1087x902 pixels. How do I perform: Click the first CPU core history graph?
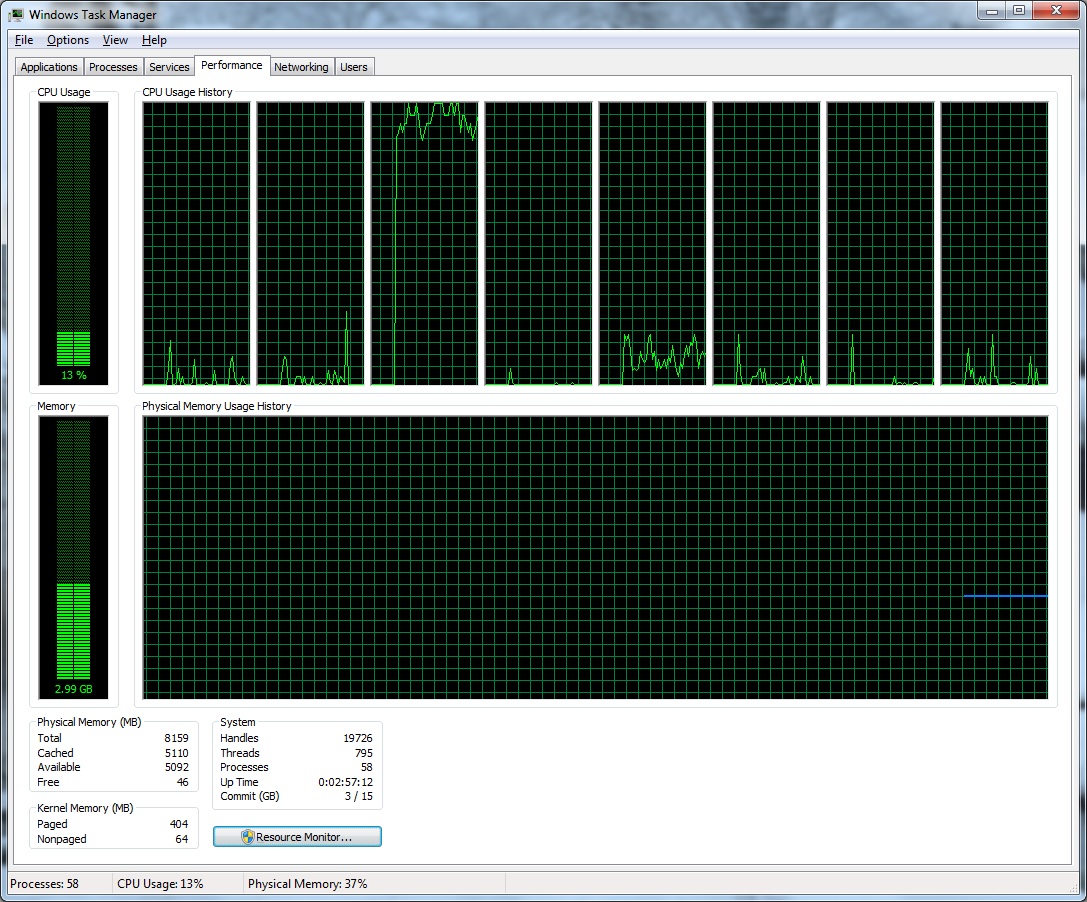[x=196, y=243]
